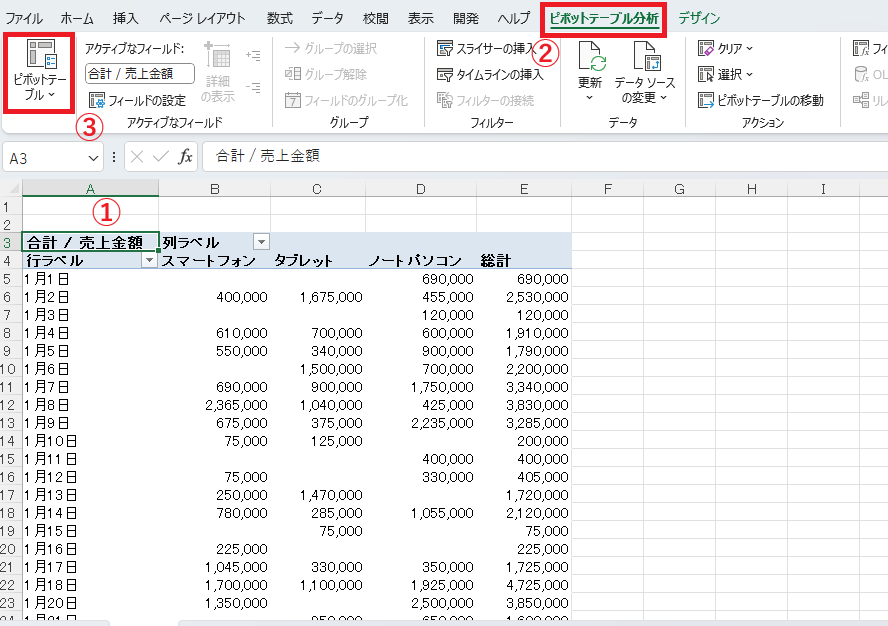The height and width of the screenshot is (626, 888).
Task: Open the ピボットテーブル dropdown button
Action: (x=39, y=72)
